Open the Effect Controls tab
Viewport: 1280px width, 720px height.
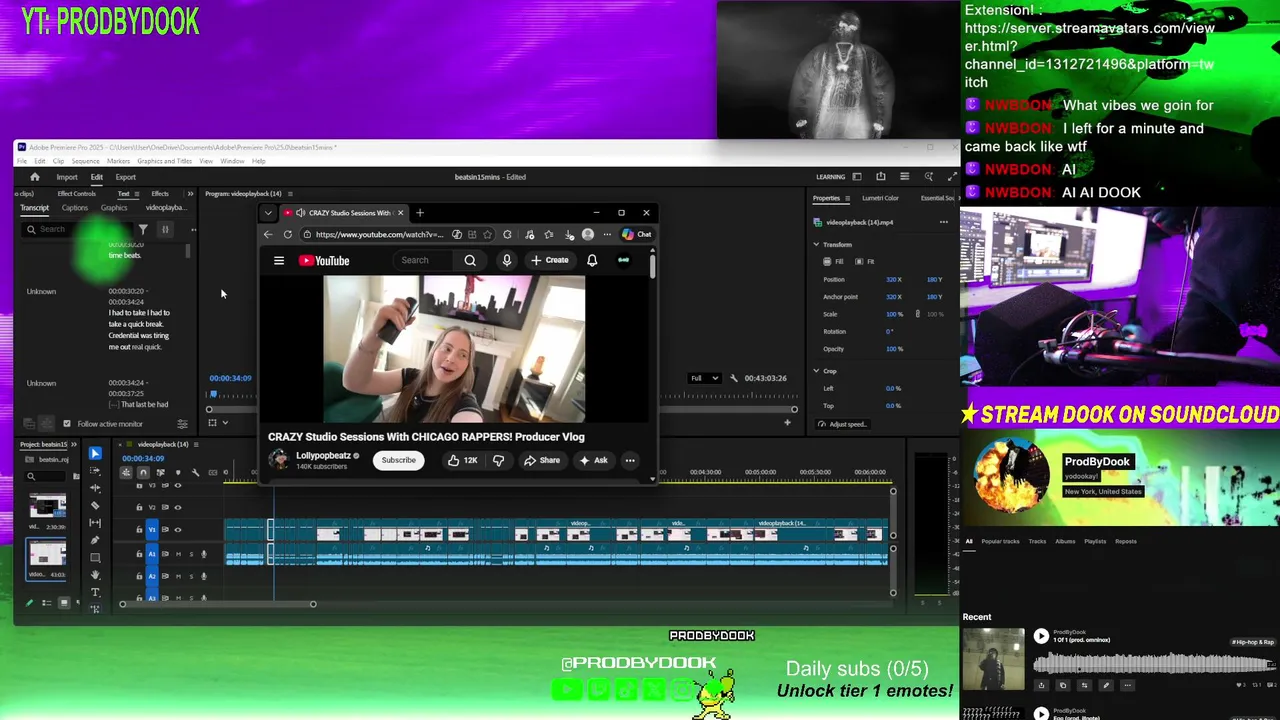click(x=77, y=194)
